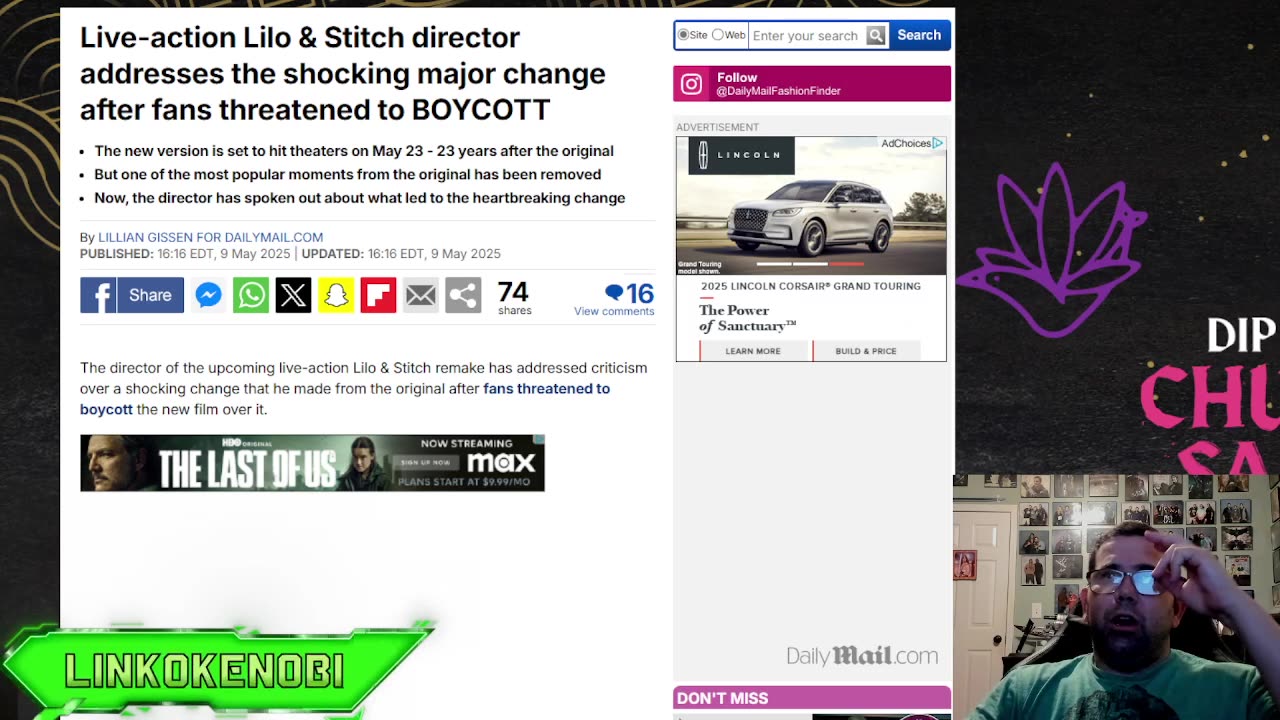The image size is (1280, 720).
Task: Click the UPDATED date text
Action: tap(401, 254)
